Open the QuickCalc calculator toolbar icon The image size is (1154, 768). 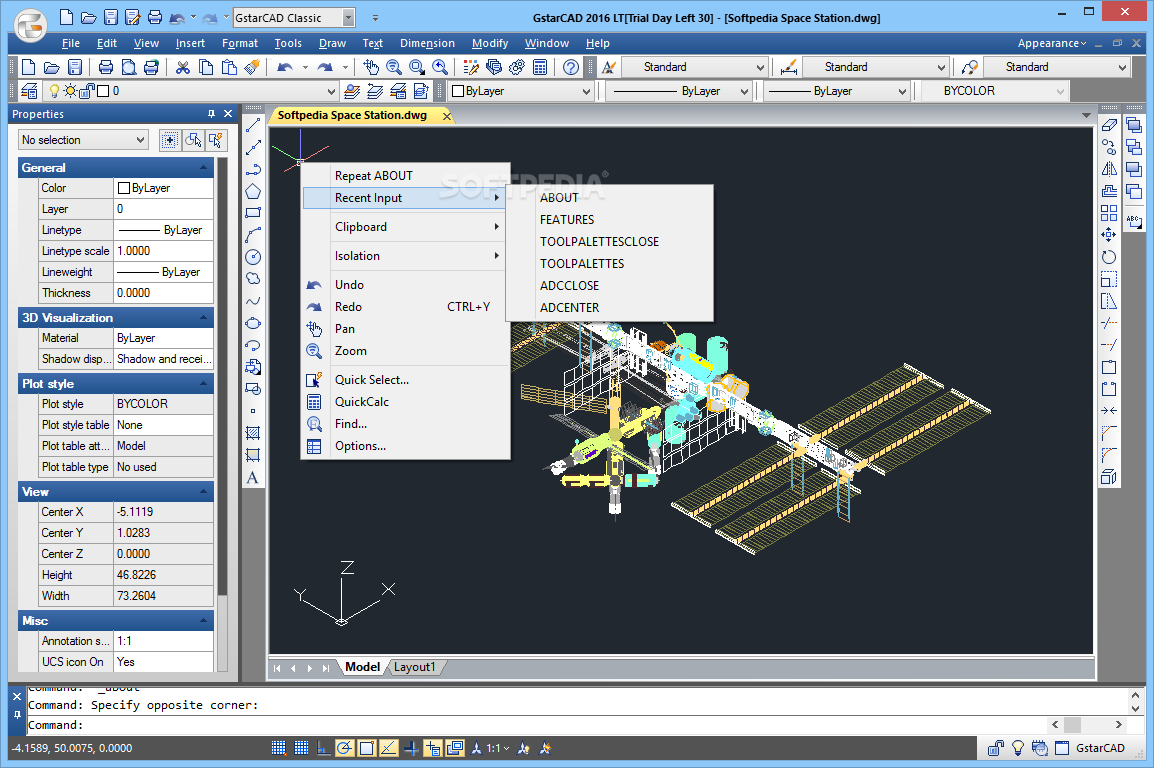click(540, 68)
